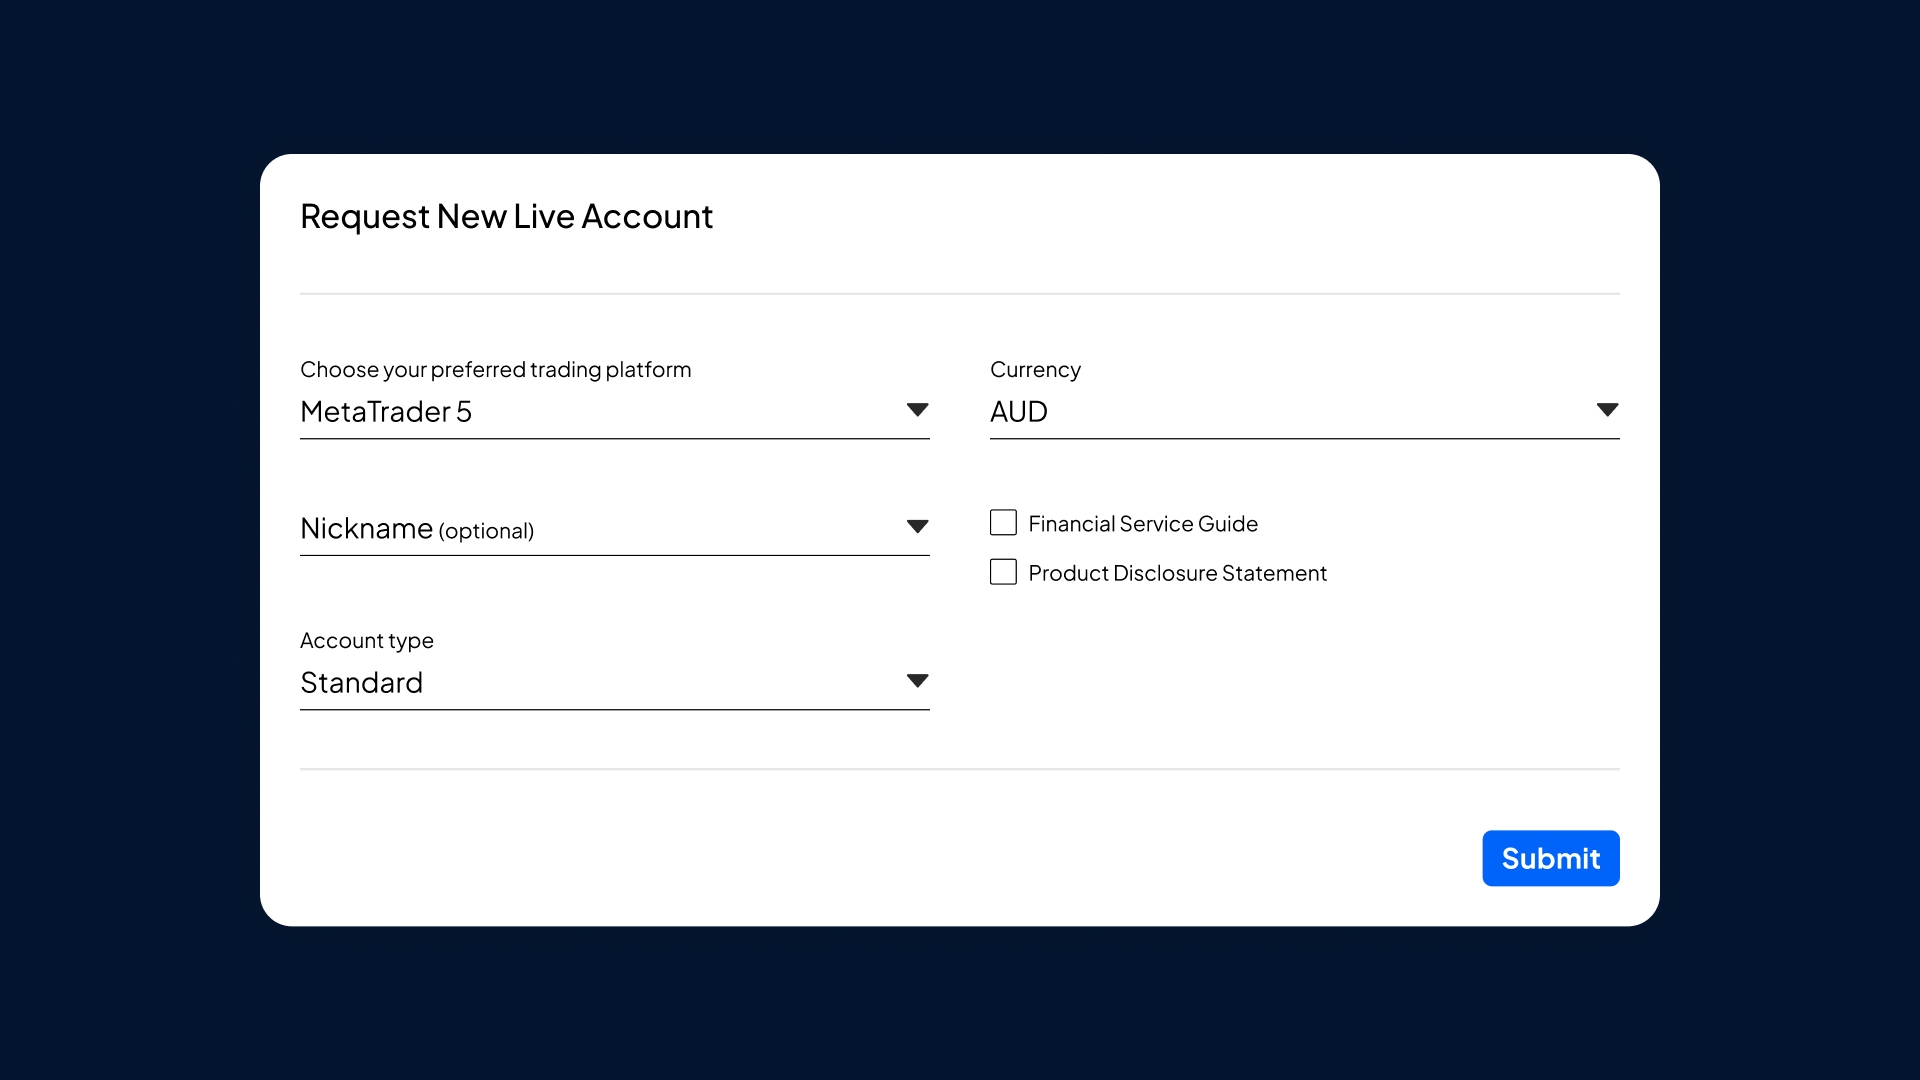Click the Currency field label
The height and width of the screenshot is (1080, 1920).
point(1035,370)
